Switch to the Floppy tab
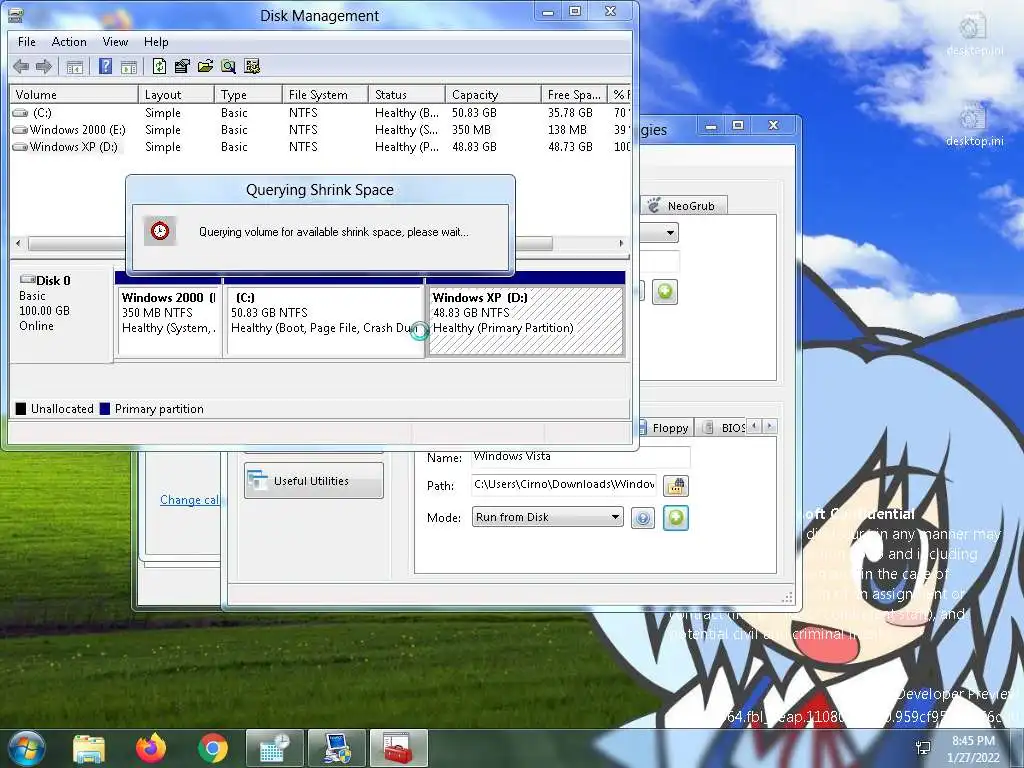 (x=664, y=428)
